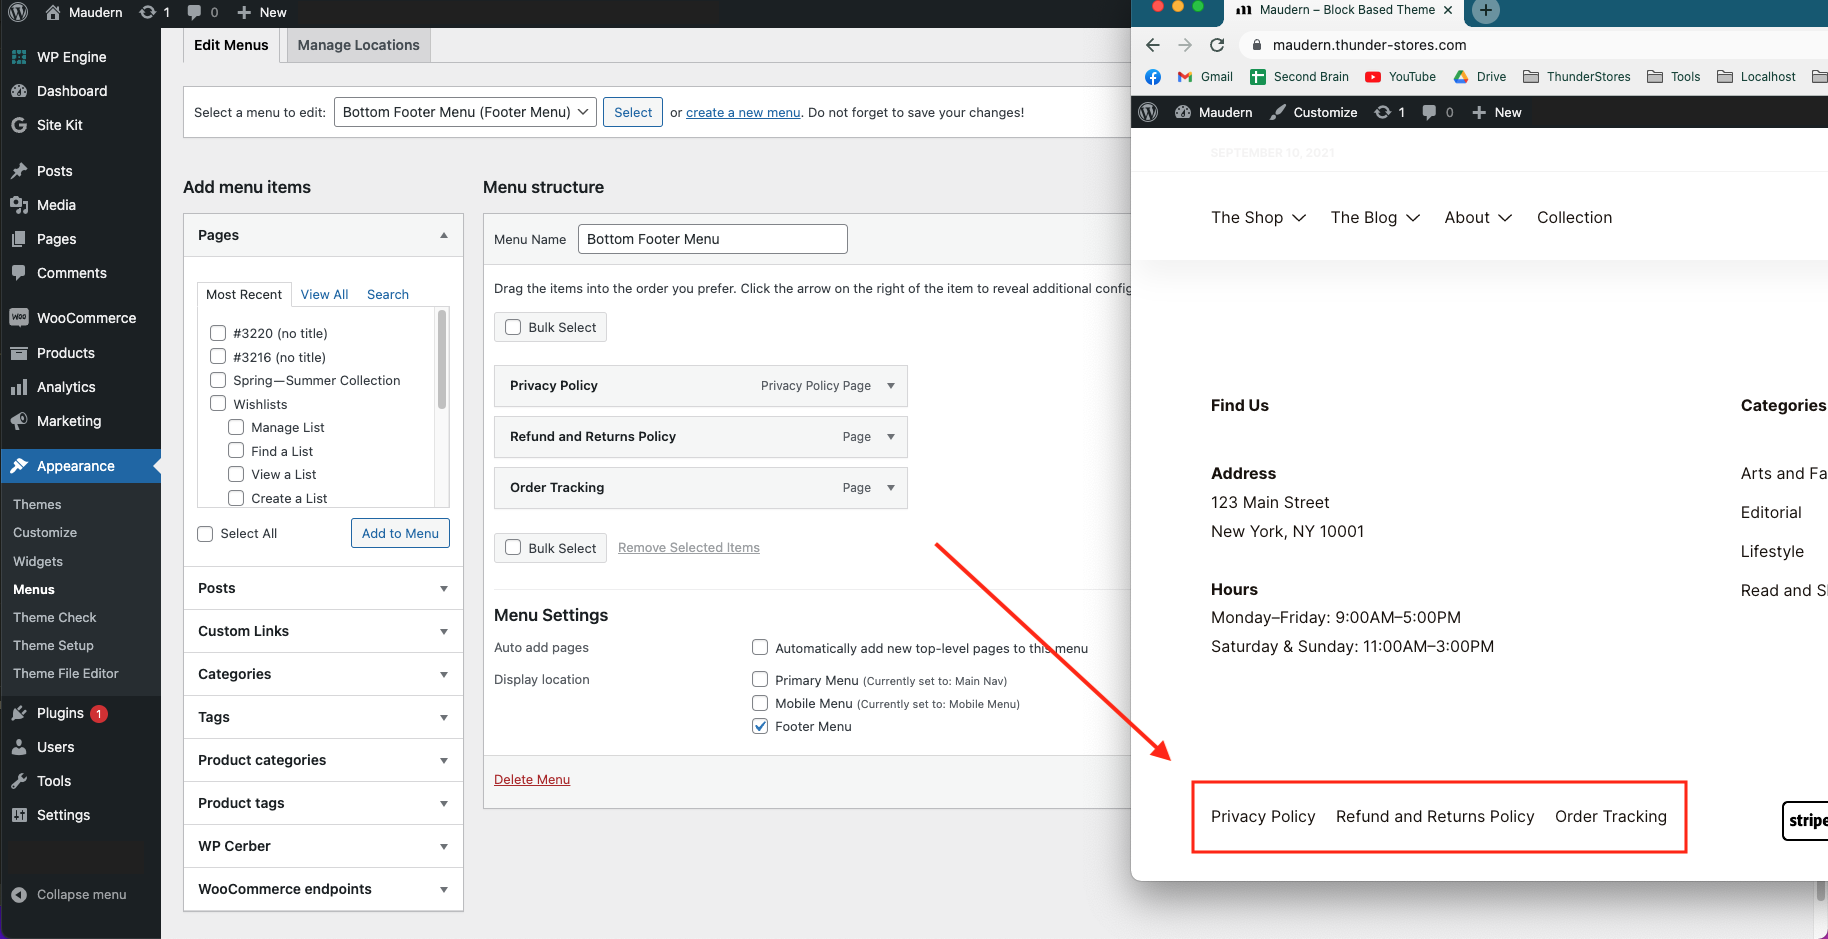1828x939 pixels.
Task: Expand the Custom Links panel
Action: tap(443, 632)
